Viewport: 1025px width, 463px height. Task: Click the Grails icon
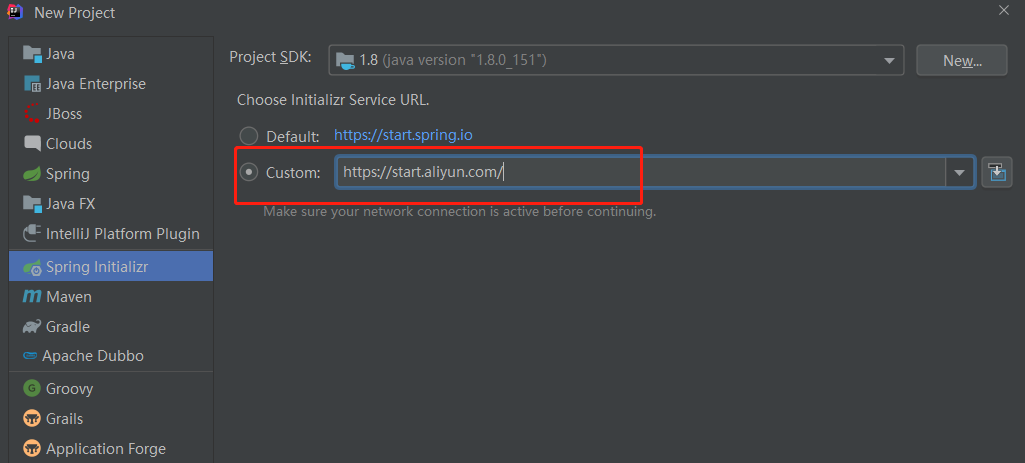[32, 419]
